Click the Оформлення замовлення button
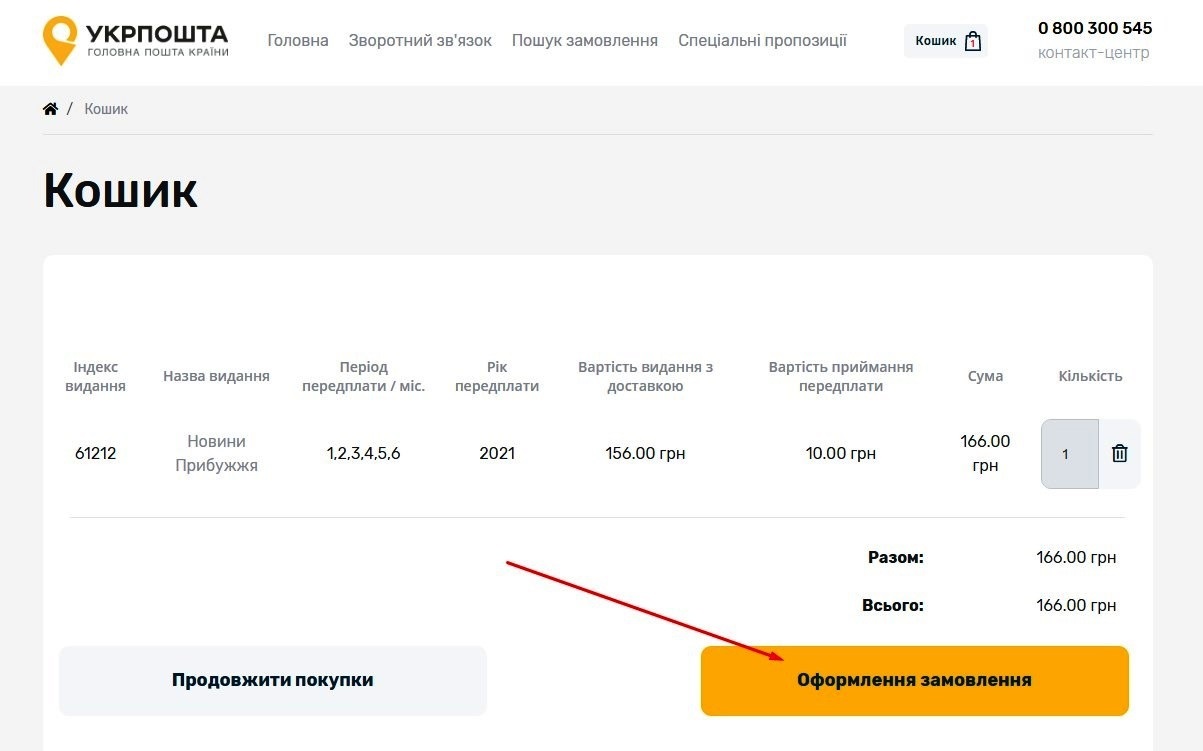 915,681
